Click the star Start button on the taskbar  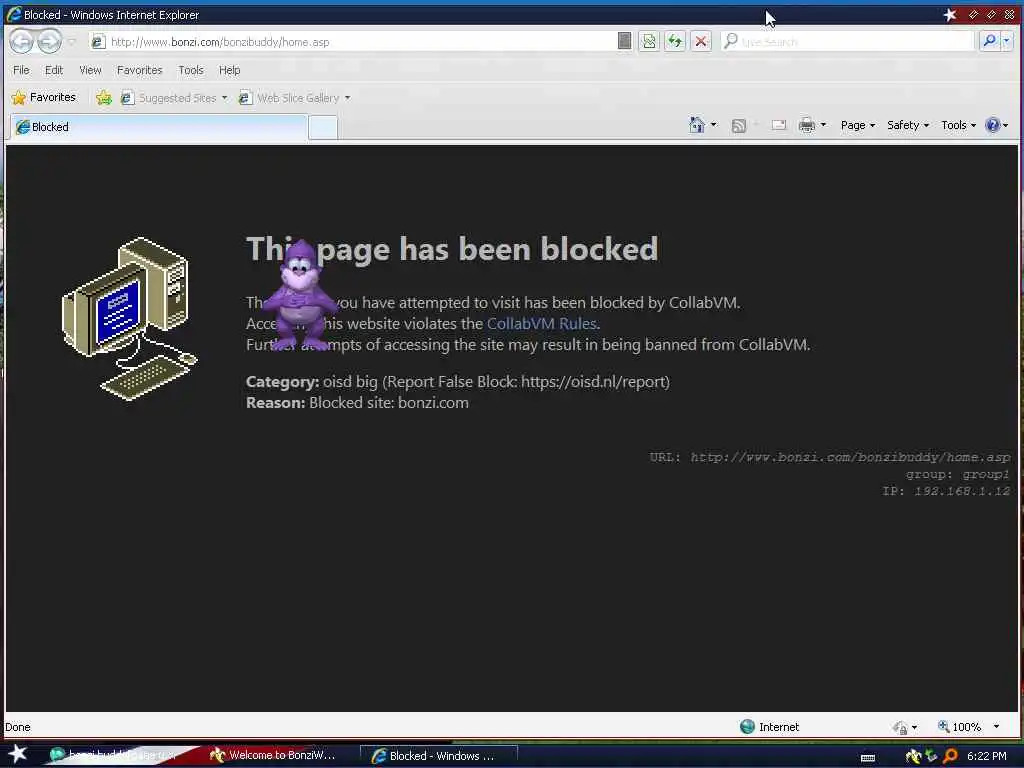(x=18, y=754)
